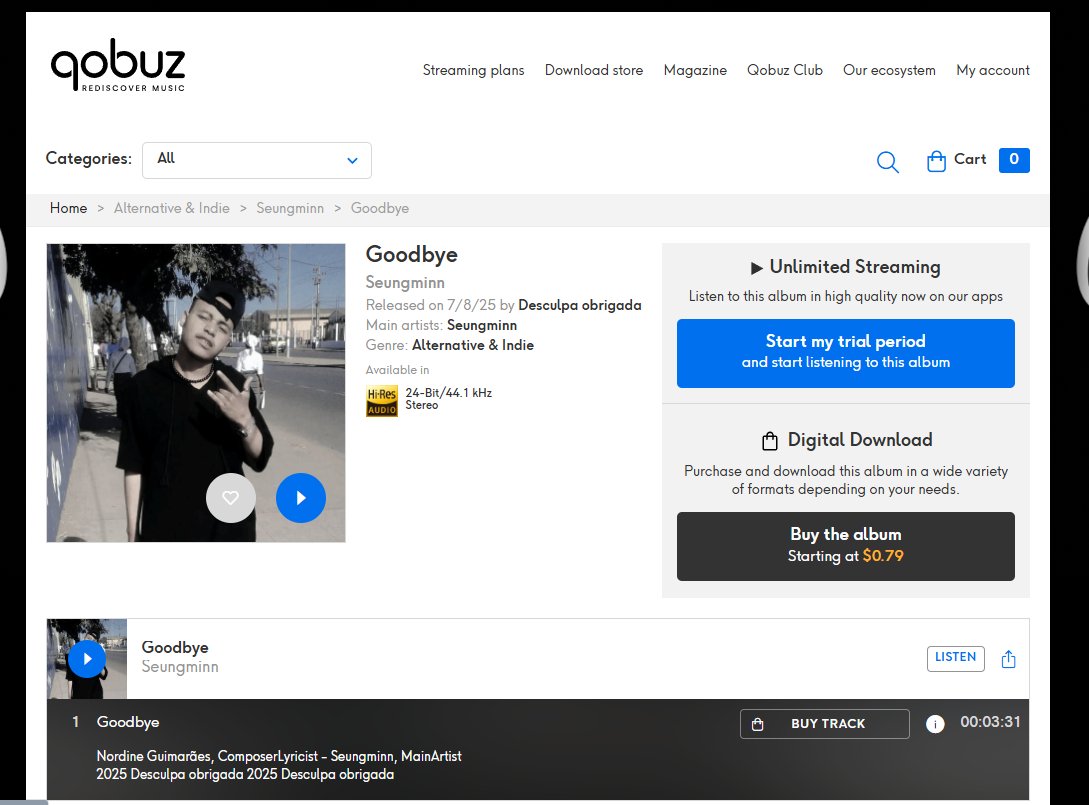Click the share icon next to LISTEN

(x=1008, y=658)
